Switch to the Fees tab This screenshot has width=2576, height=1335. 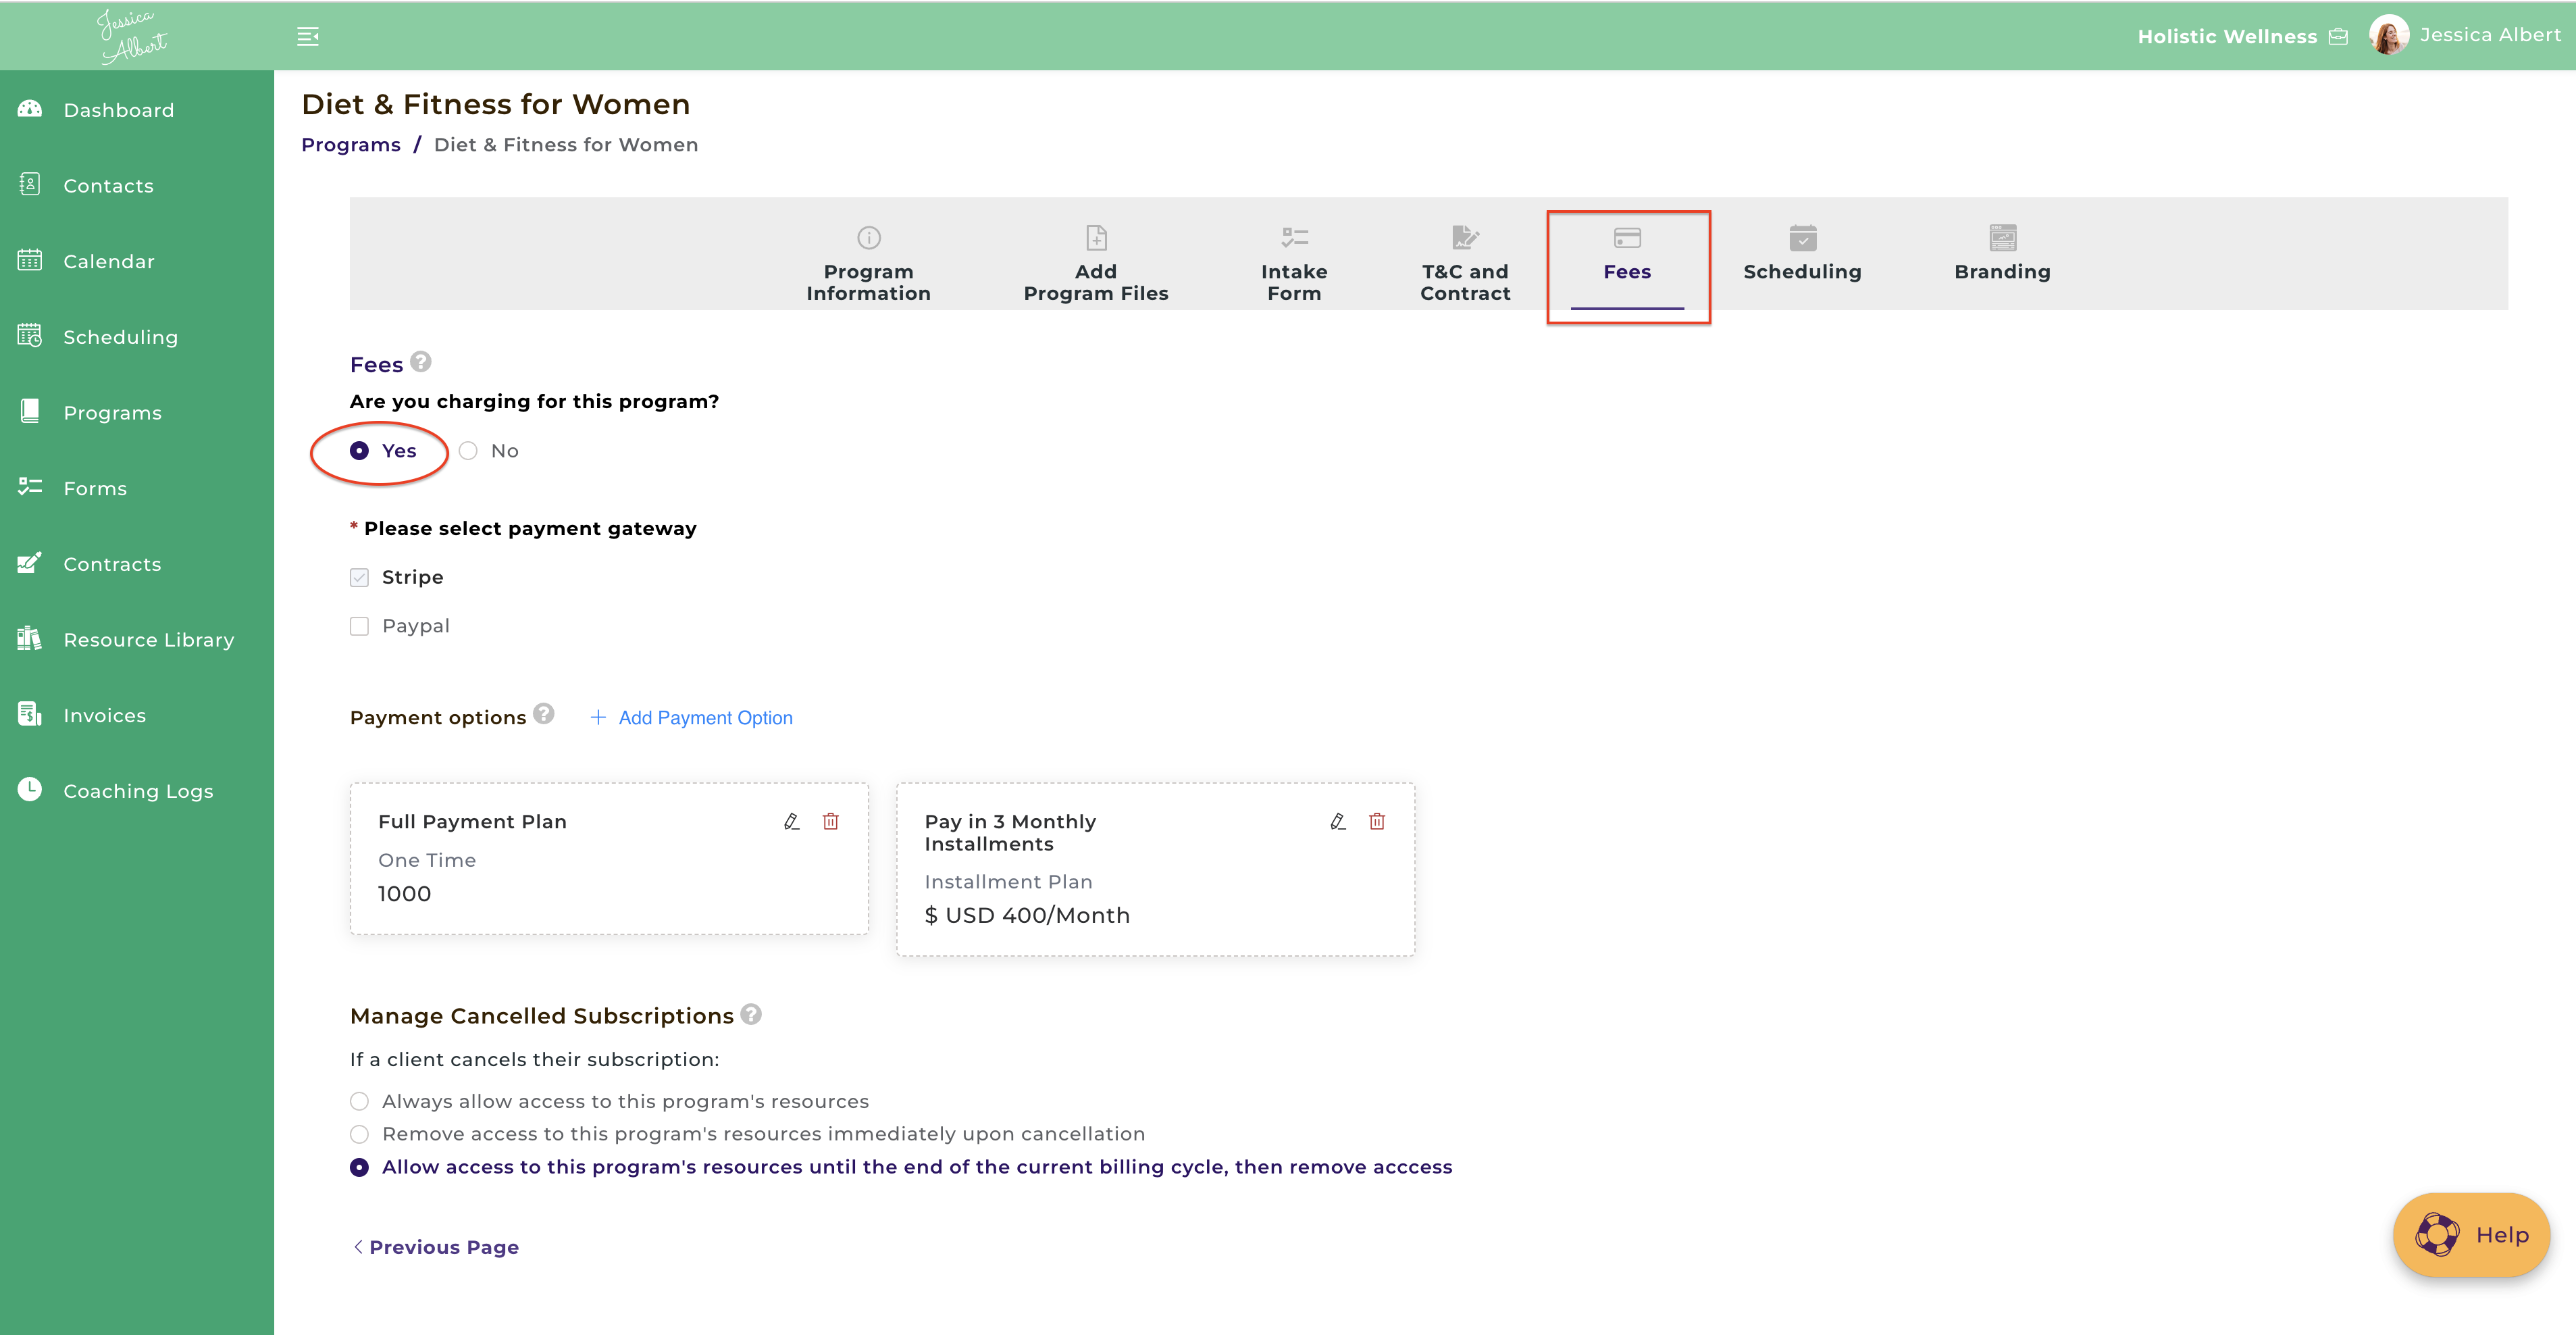[1627, 265]
